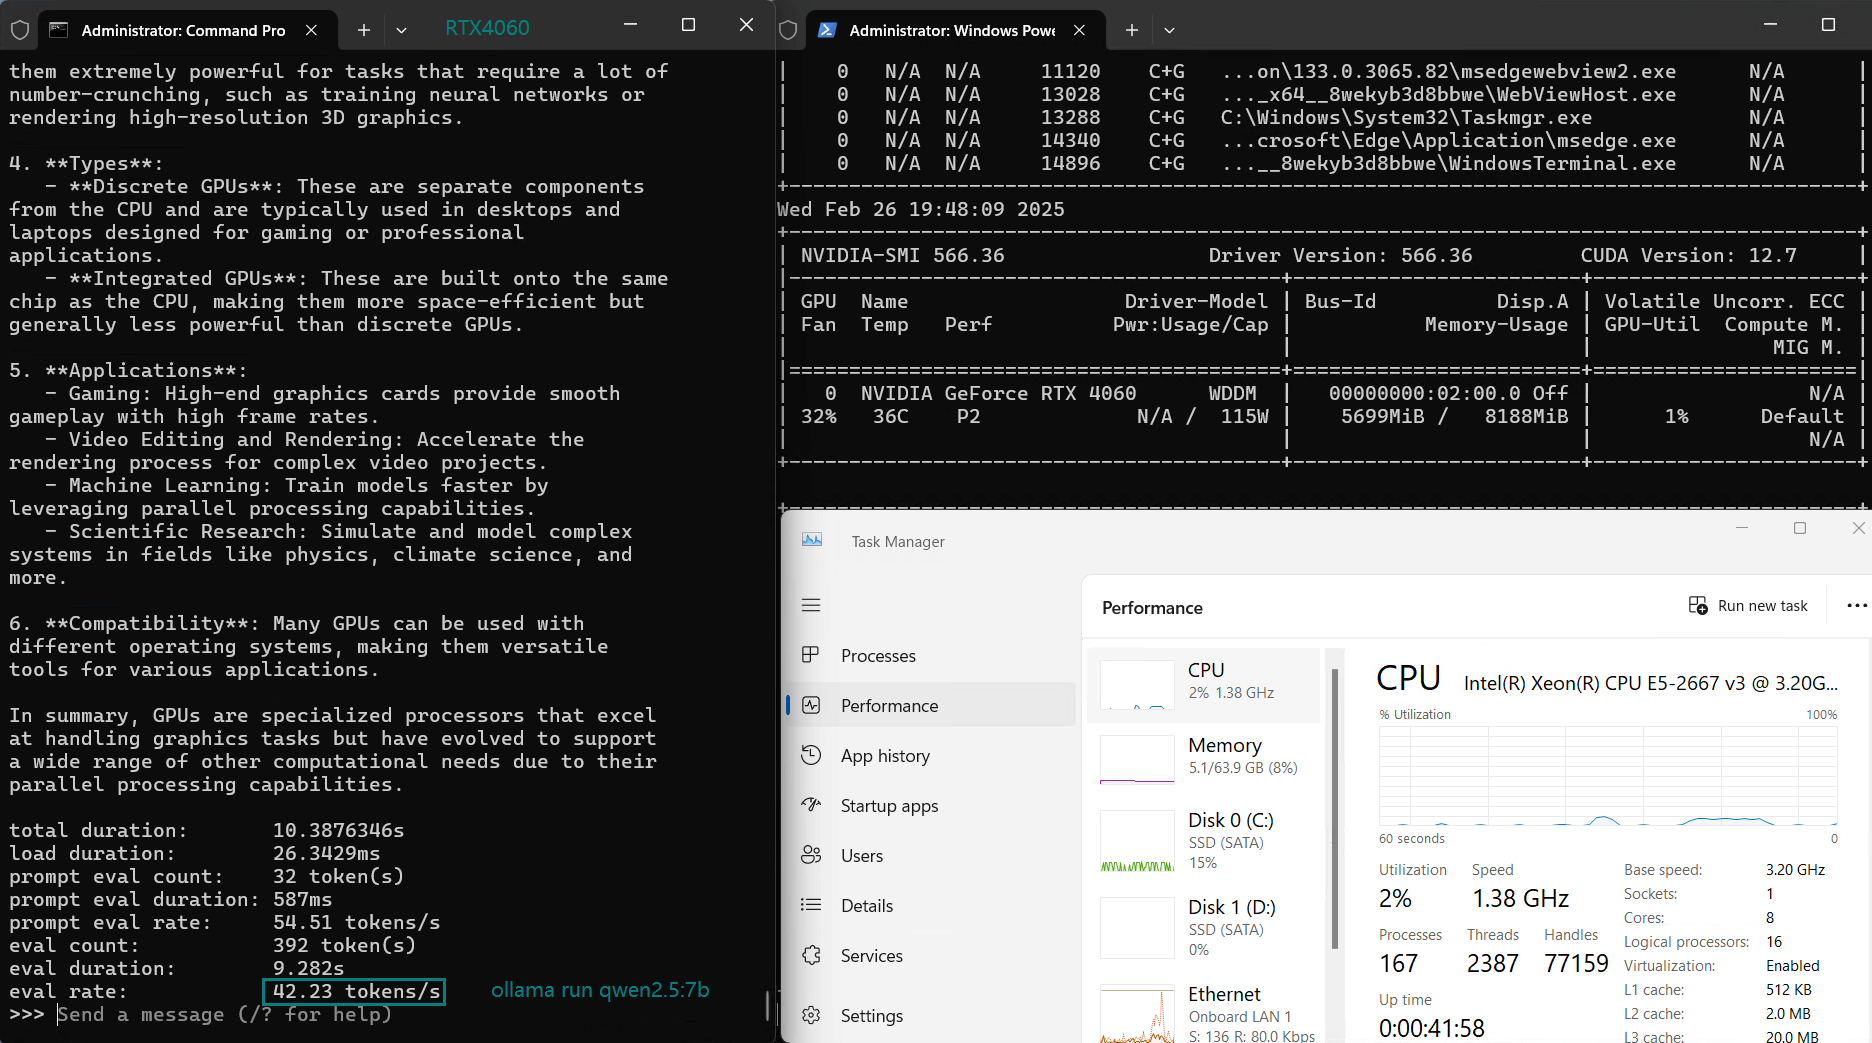
Task: Select the Users icon in sidebar
Action: pos(811,855)
